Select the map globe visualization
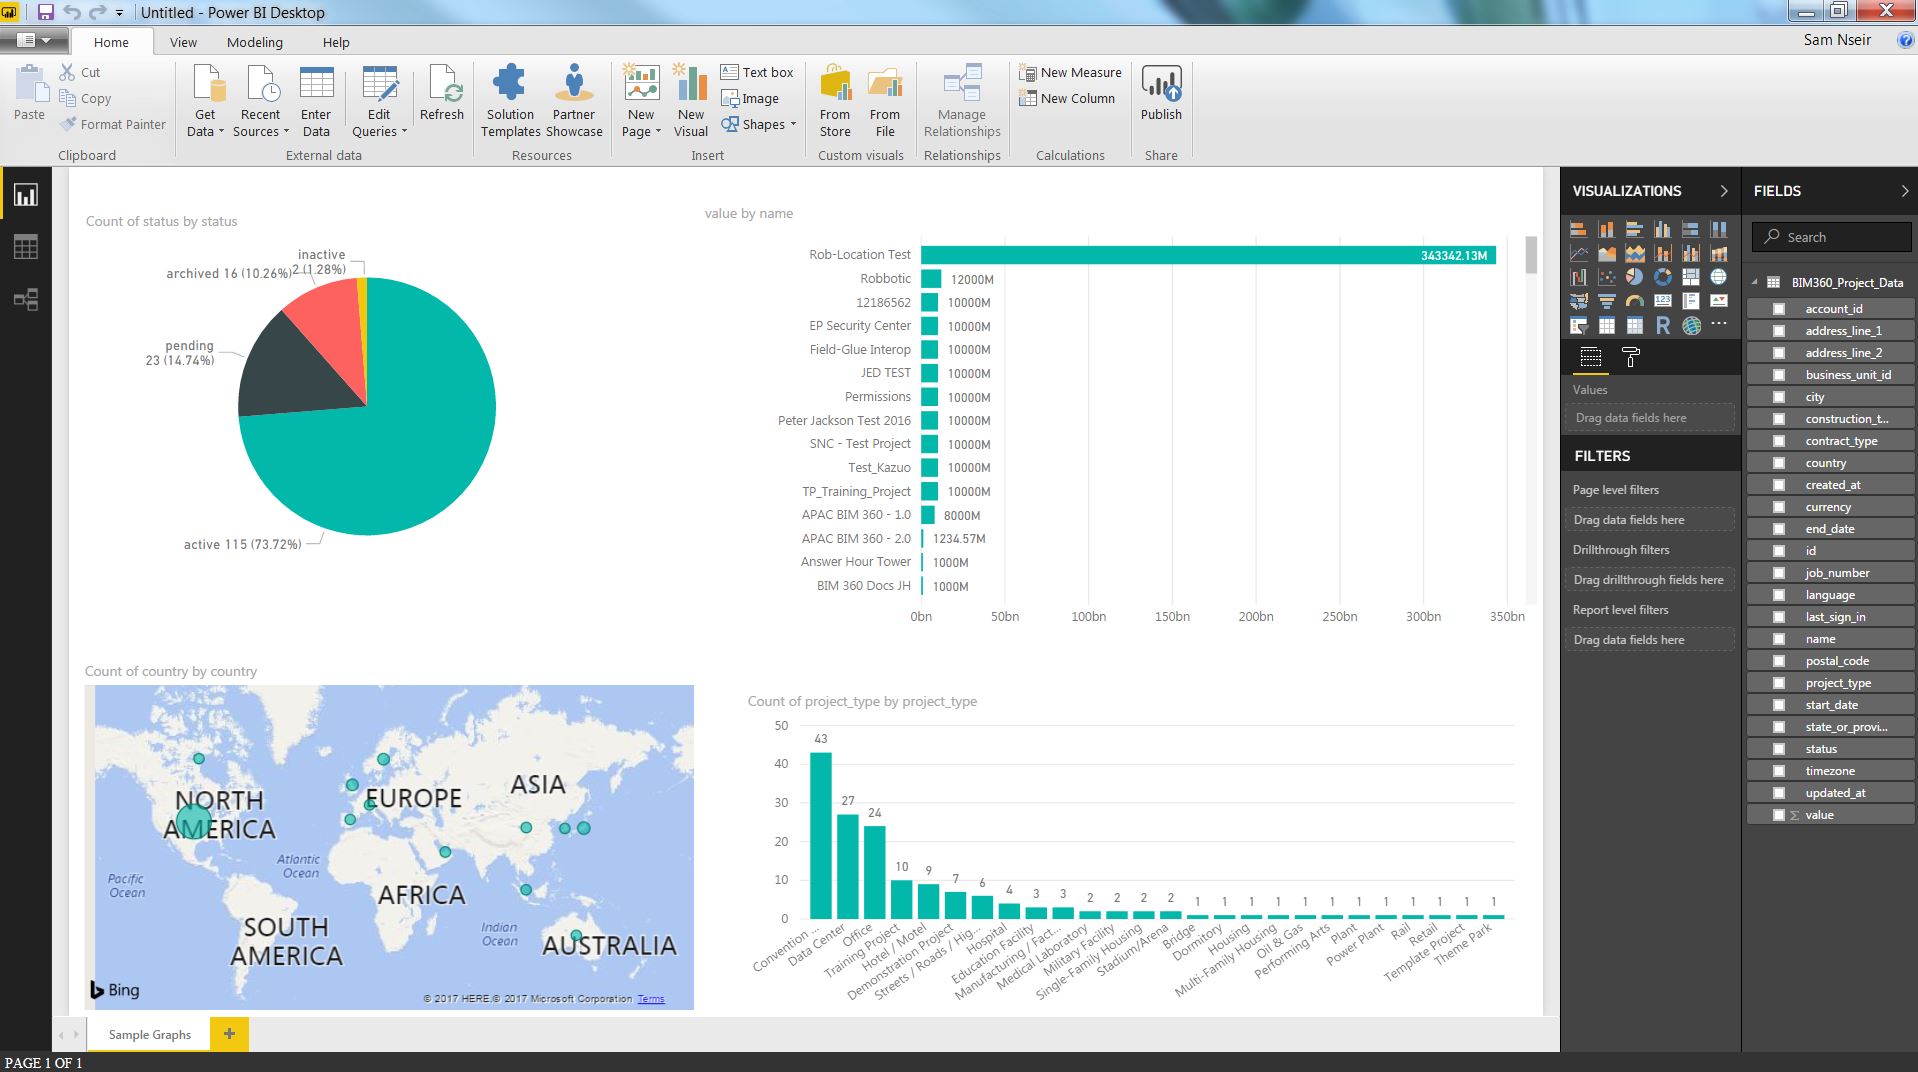The image size is (1918, 1072). pyautogui.click(x=1718, y=277)
